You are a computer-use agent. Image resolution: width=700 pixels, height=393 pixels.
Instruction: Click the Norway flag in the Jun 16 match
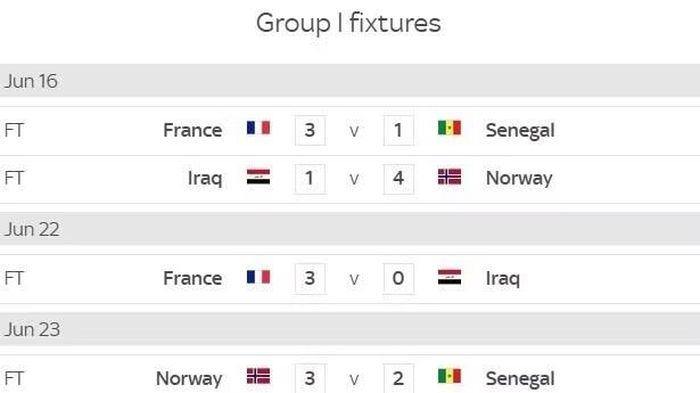pyautogui.click(x=450, y=177)
